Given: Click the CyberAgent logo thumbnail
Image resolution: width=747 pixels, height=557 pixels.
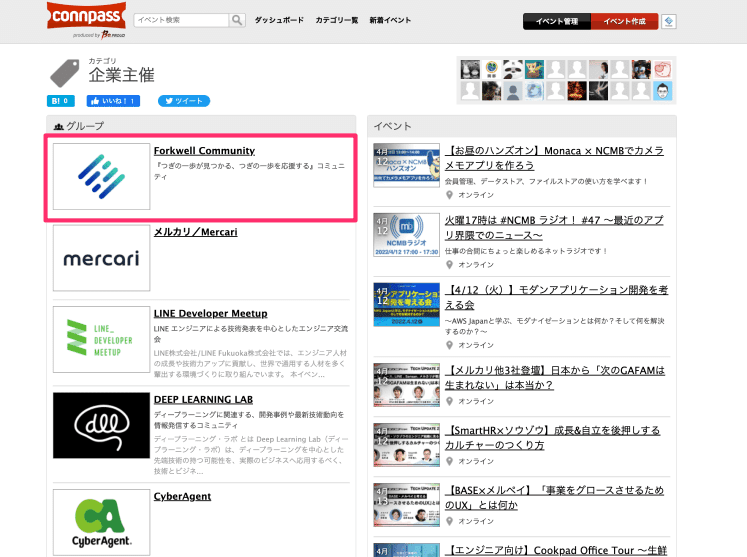Looking at the screenshot, I should (101, 522).
